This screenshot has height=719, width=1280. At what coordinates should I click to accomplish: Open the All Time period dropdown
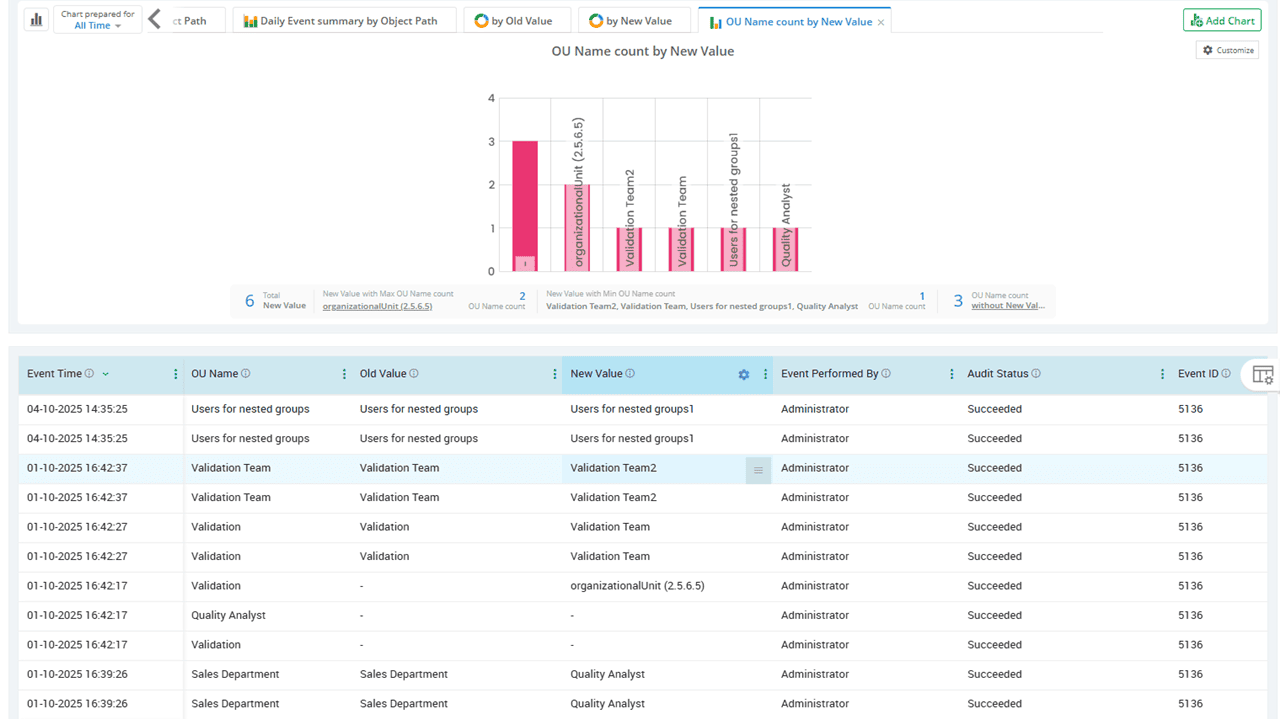(98, 26)
